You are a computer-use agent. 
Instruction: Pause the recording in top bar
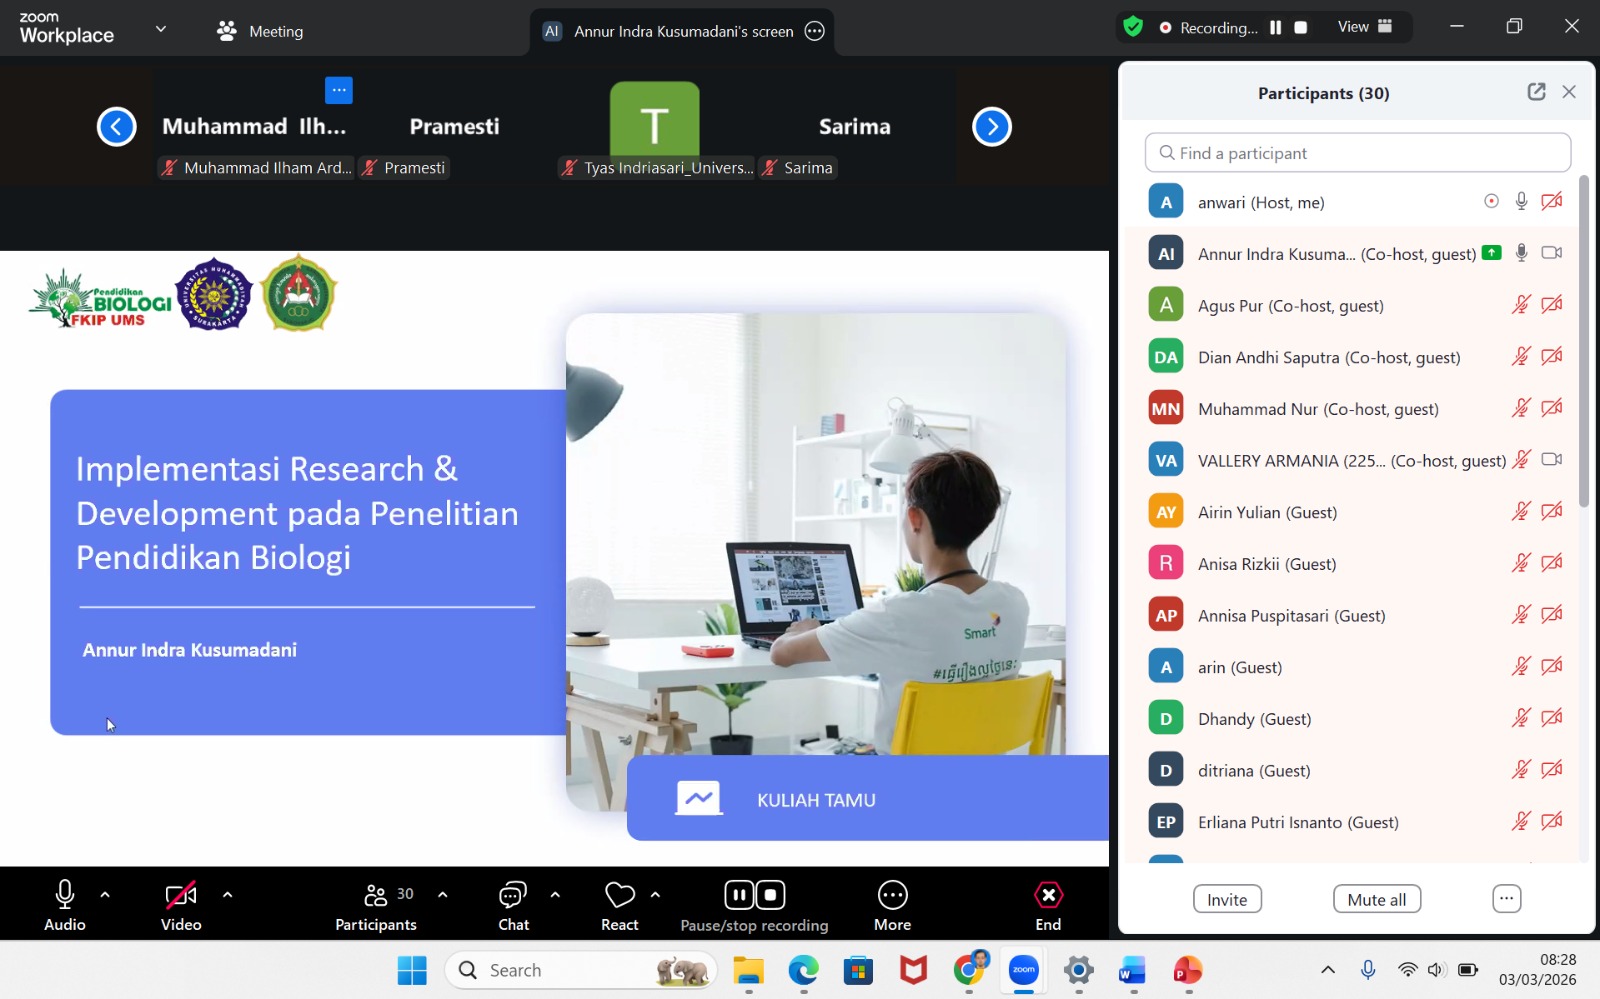[1275, 28]
